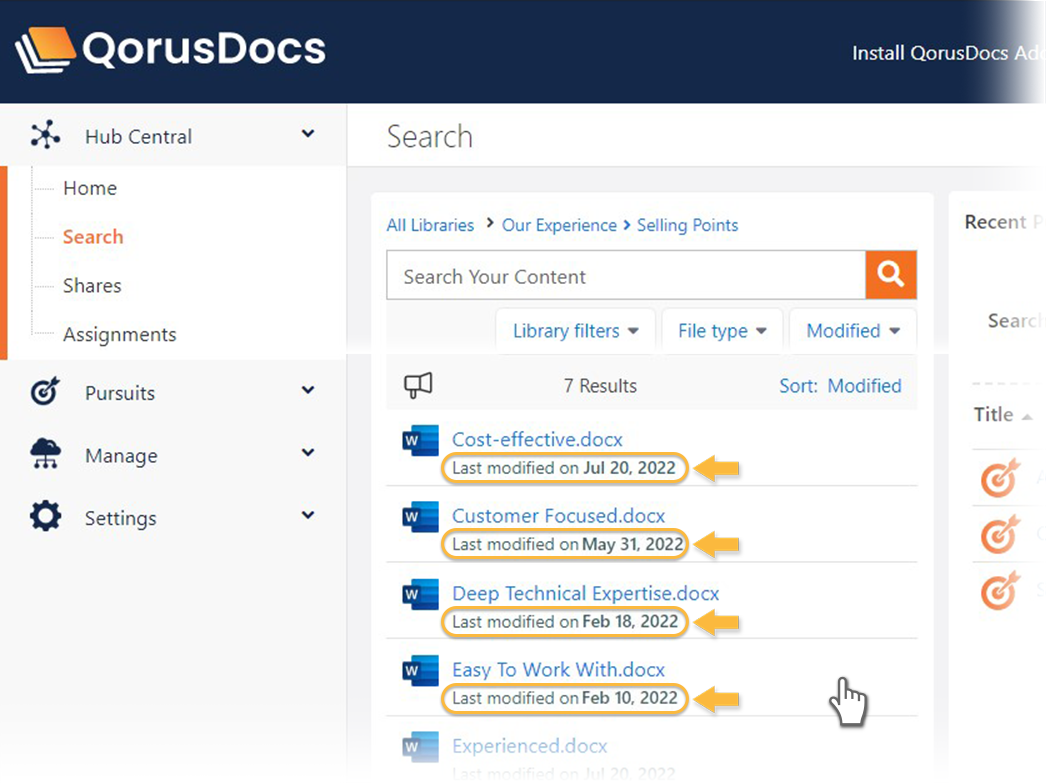
Task: Click 'Last modified on Jul 20, 2022' under Cost-effective.docx
Action: pyautogui.click(x=564, y=468)
